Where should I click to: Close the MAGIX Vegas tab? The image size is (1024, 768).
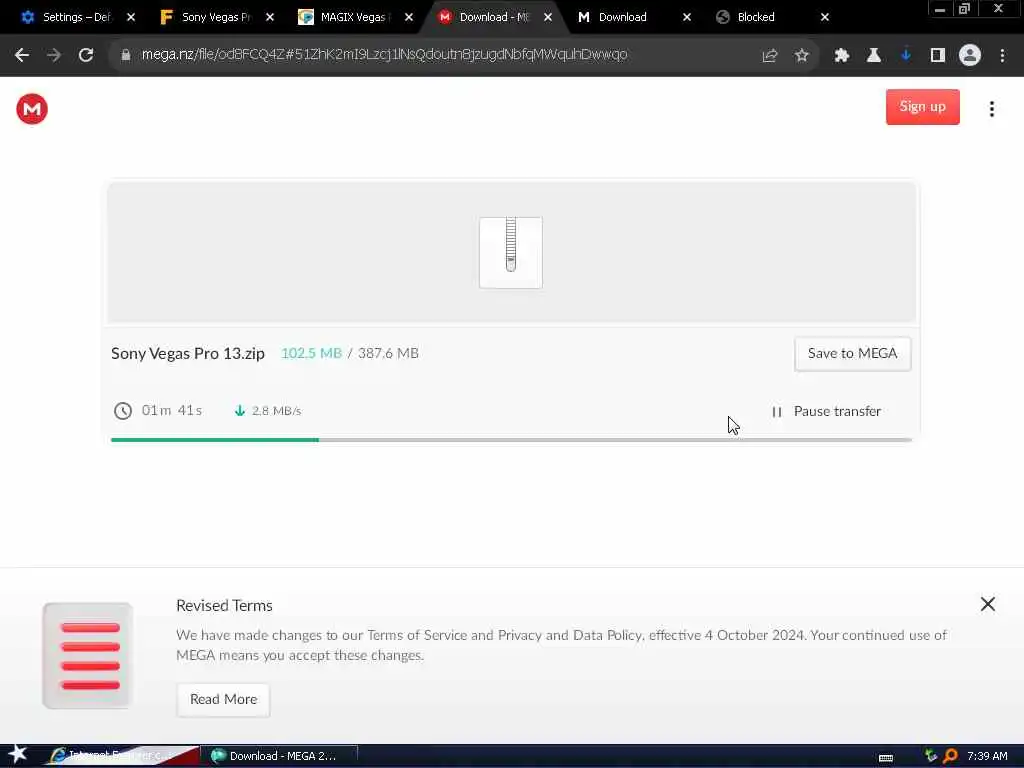point(409,18)
